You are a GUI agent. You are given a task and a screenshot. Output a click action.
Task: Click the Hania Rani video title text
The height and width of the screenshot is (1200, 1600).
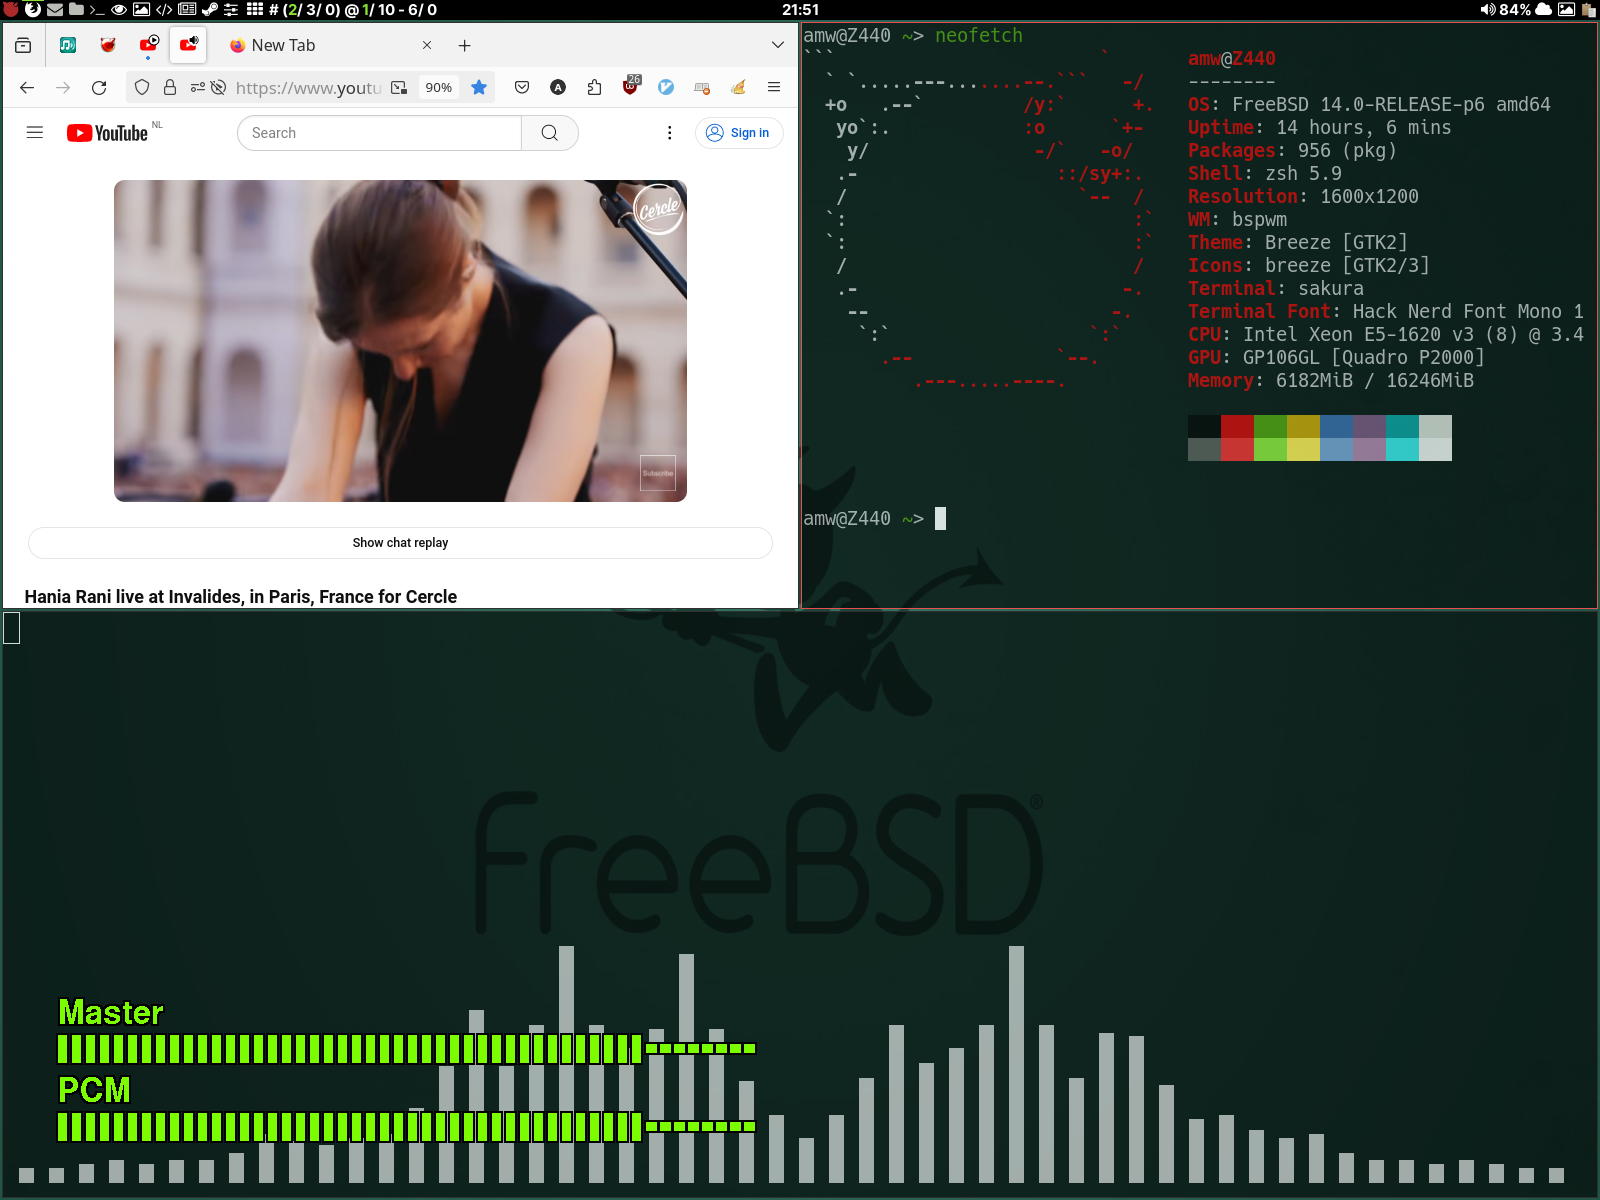tap(241, 597)
